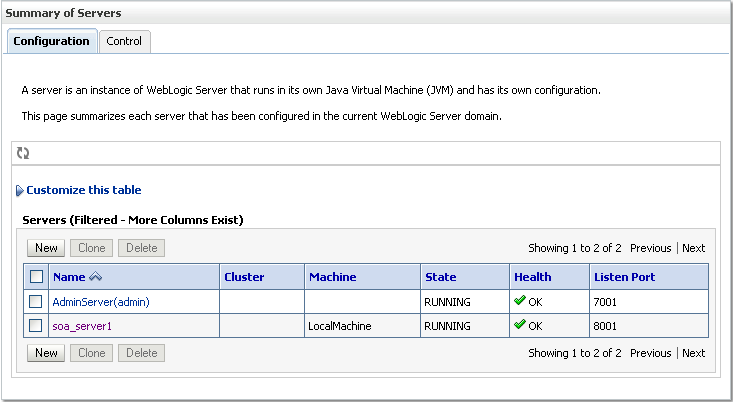The height and width of the screenshot is (402, 733).
Task: Open the AdminServer(admin) link
Action: pyautogui.click(x=101, y=302)
